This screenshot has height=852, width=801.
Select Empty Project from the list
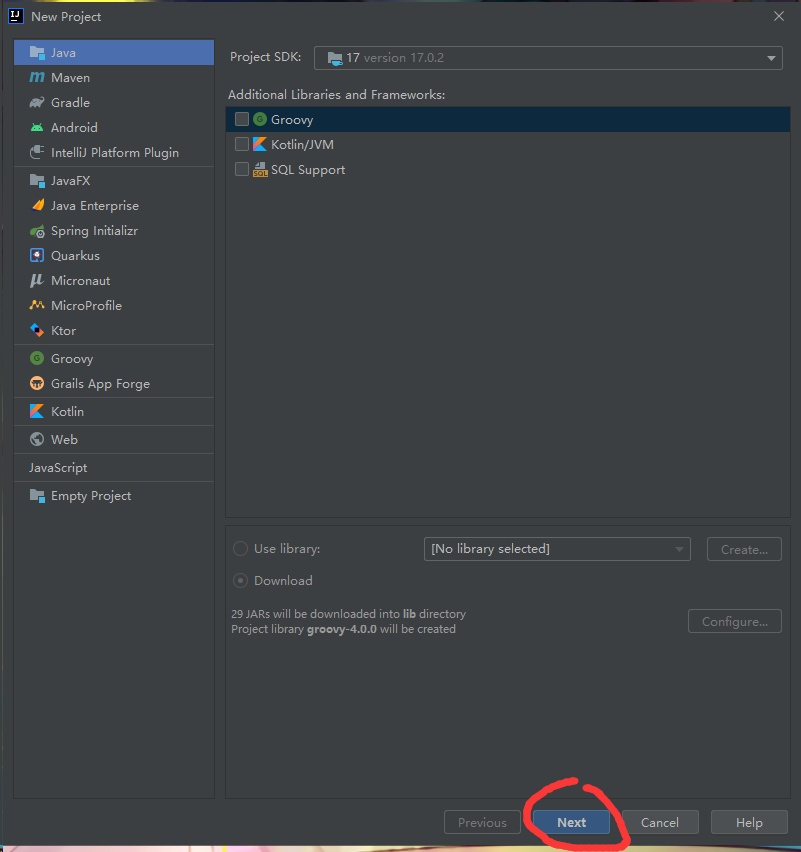pos(90,496)
